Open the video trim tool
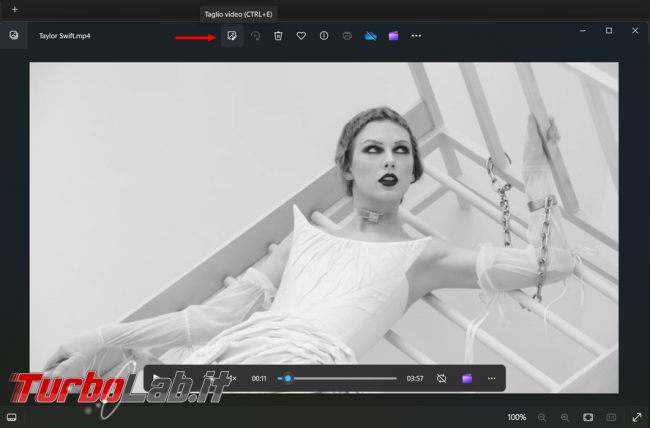Image resolution: width=650 pixels, height=428 pixels. tap(232, 36)
